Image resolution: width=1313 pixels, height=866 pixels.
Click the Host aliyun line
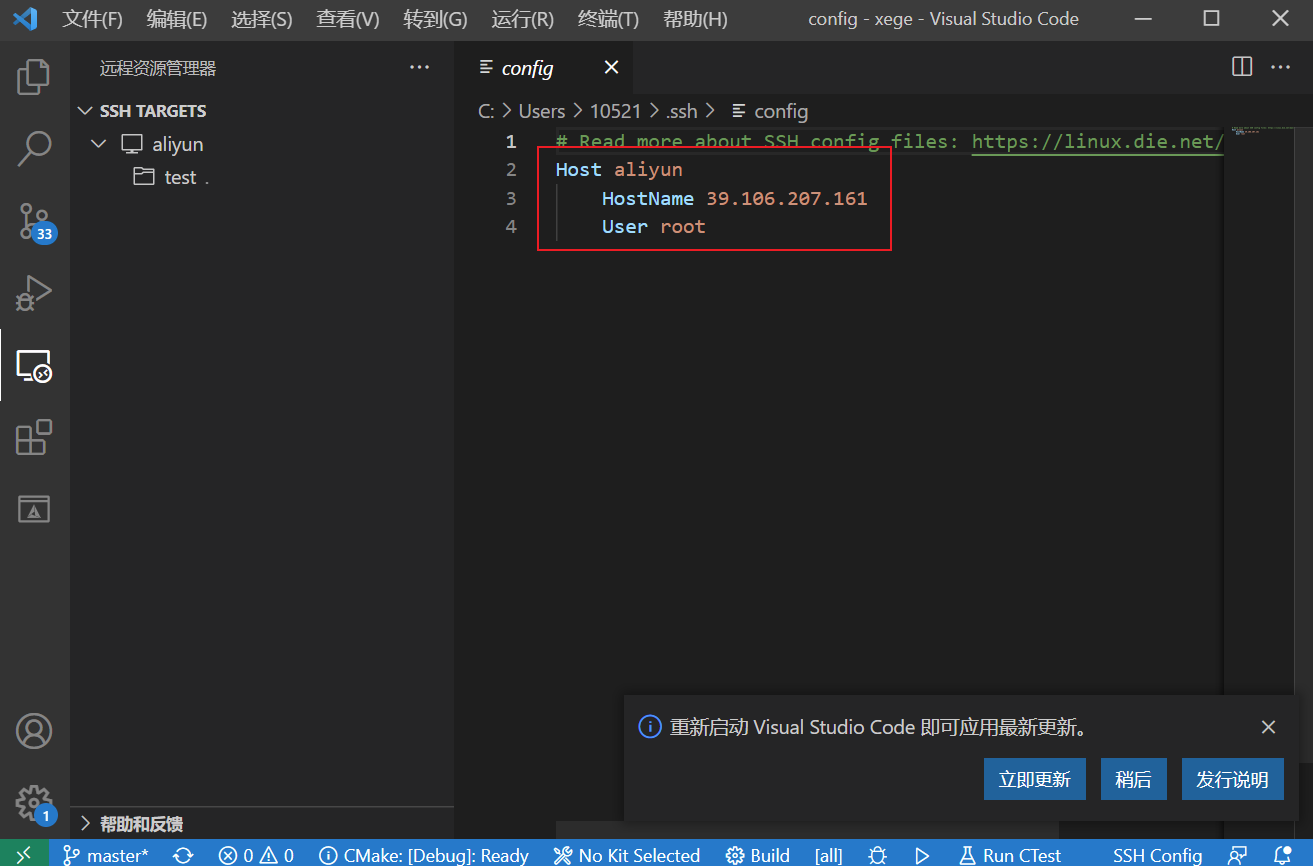click(619, 169)
